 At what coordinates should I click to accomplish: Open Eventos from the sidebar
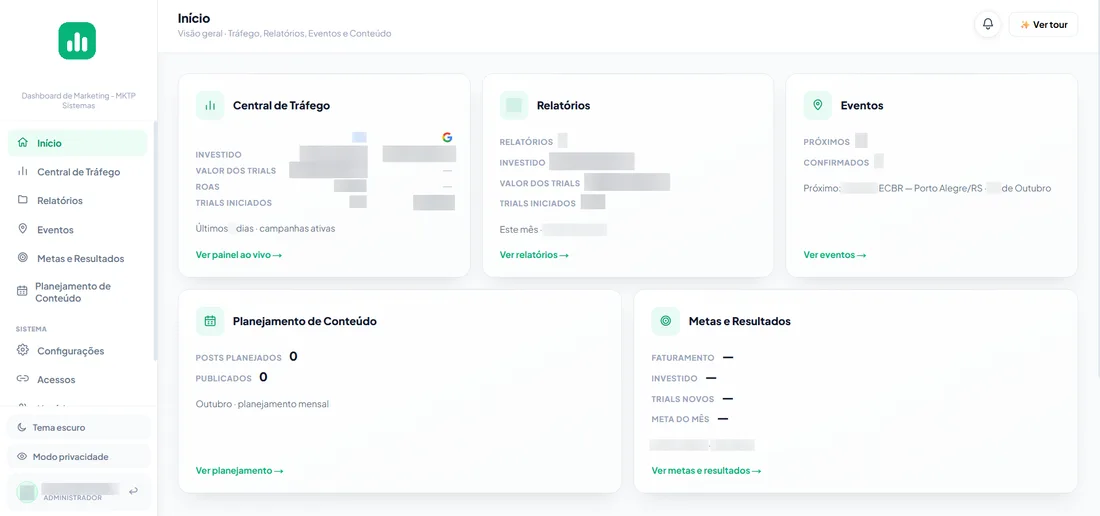click(77, 229)
